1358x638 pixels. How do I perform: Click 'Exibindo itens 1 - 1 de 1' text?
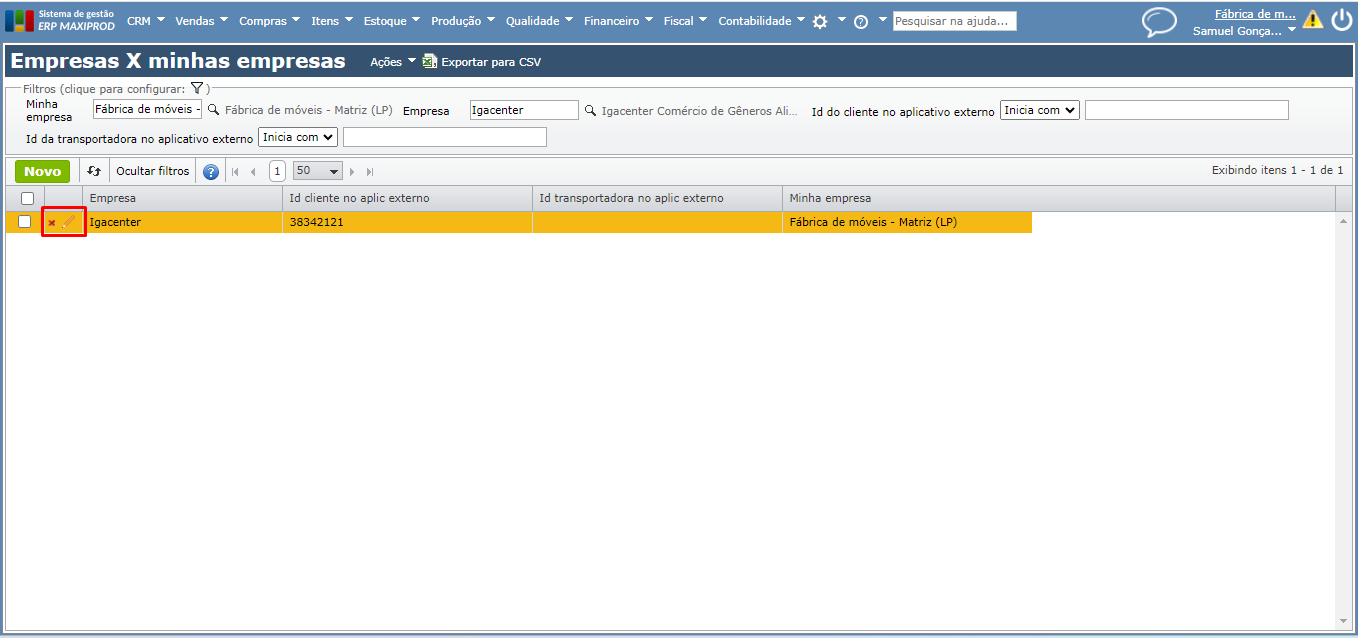pos(1277,171)
